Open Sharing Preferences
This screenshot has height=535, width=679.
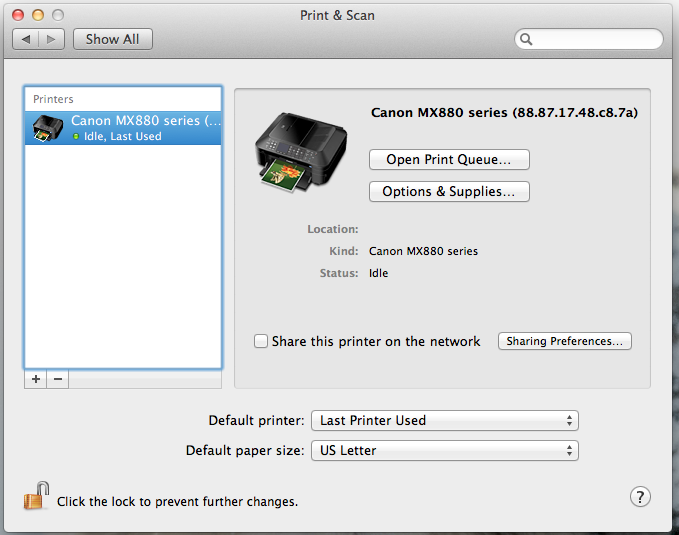tap(565, 341)
